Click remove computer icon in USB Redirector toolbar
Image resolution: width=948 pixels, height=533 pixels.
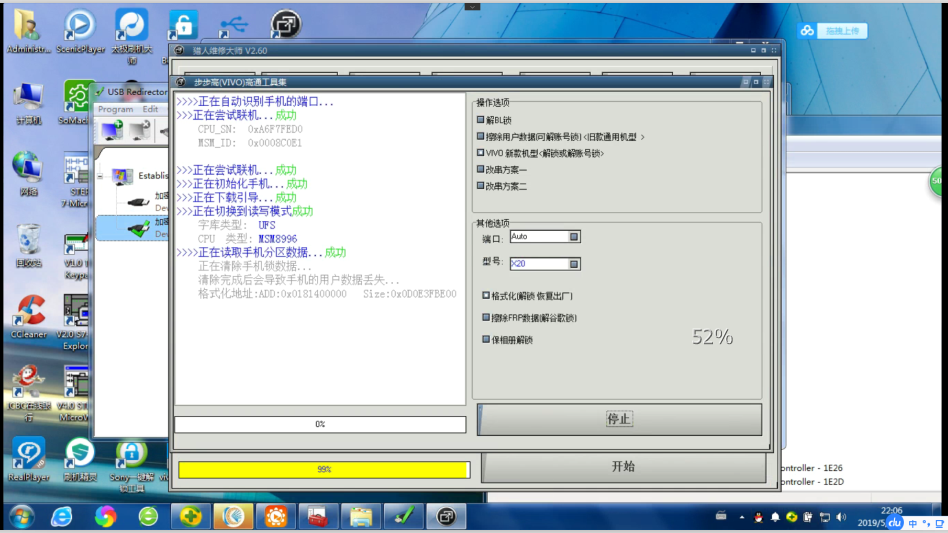[140, 130]
